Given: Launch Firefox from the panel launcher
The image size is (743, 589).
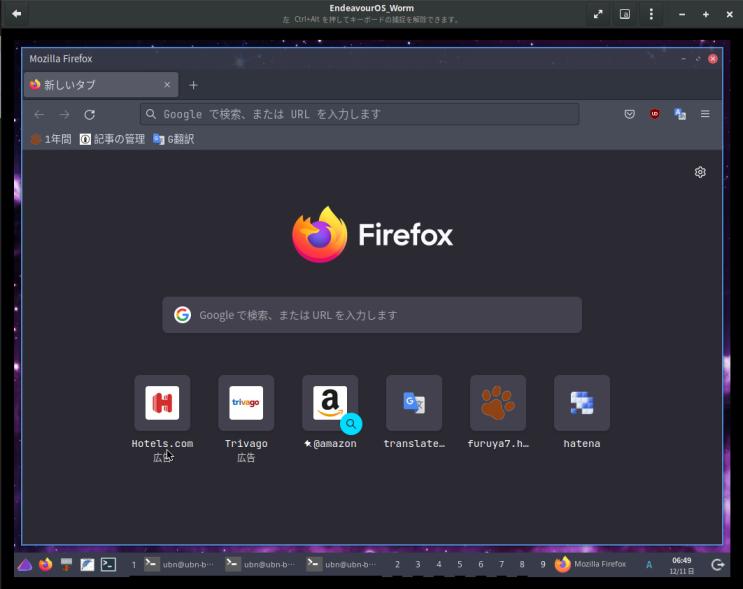Looking at the screenshot, I should click(45, 564).
